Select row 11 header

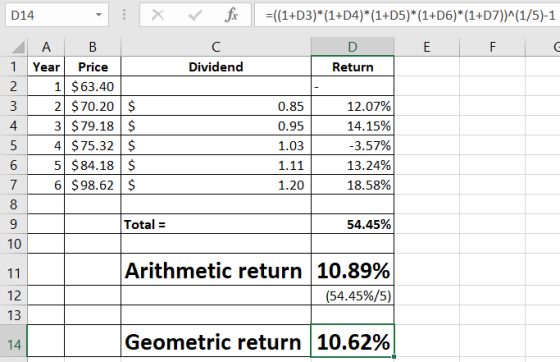pyautogui.click(x=14, y=270)
